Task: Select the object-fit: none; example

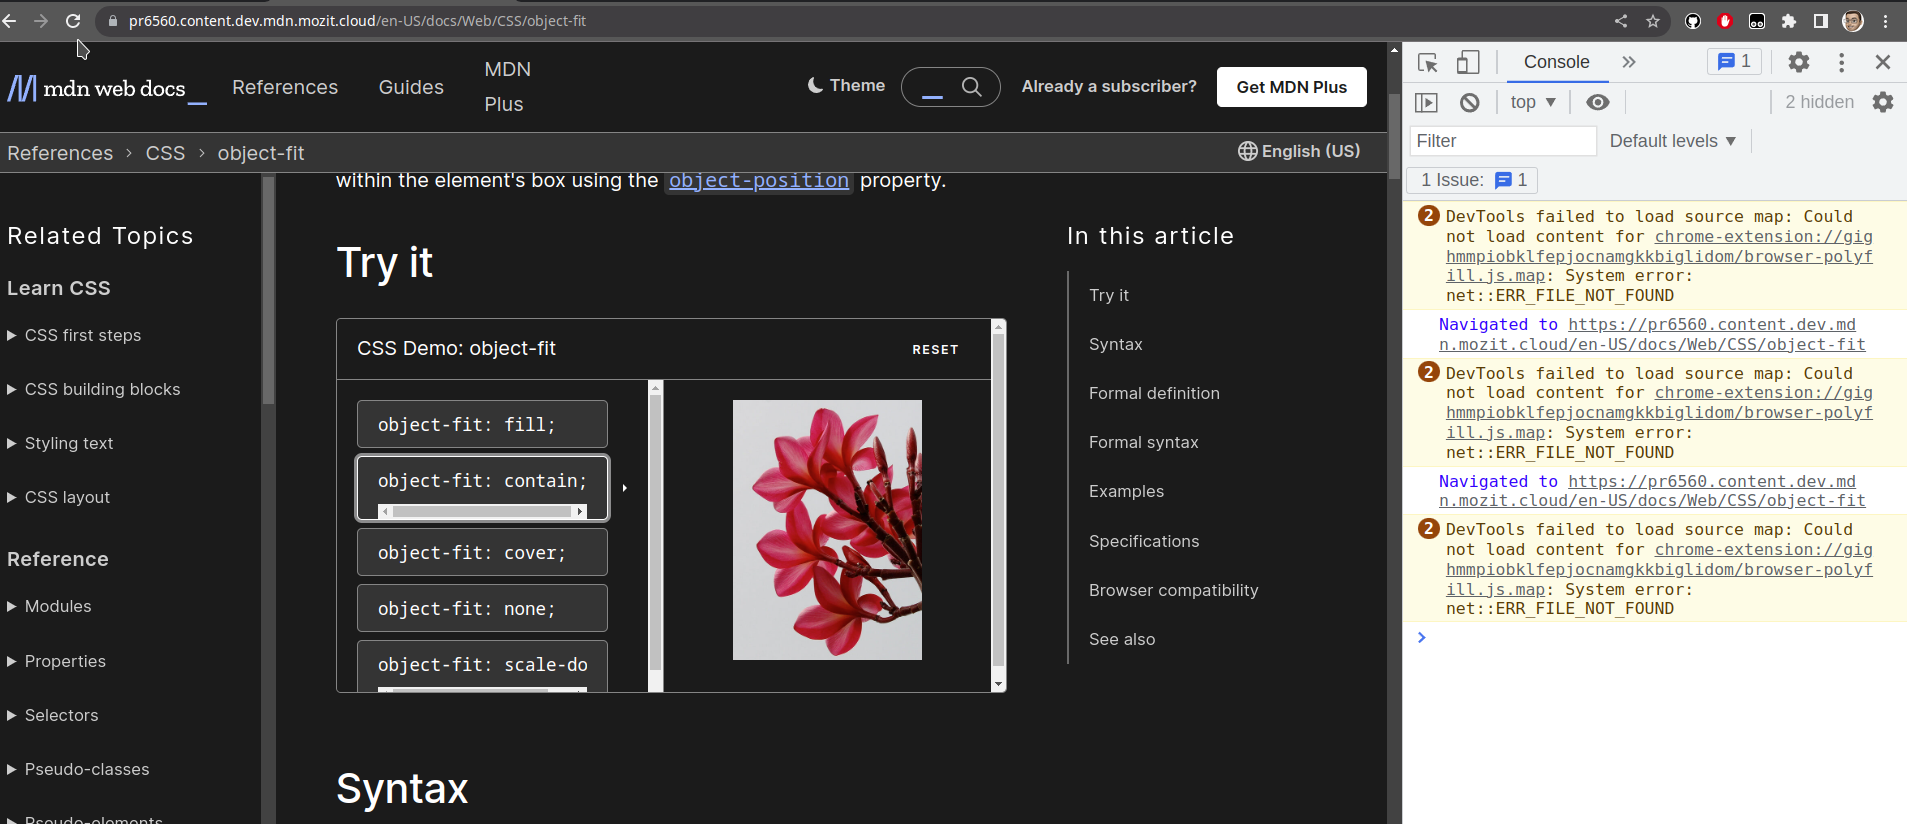Action: click(482, 608)
